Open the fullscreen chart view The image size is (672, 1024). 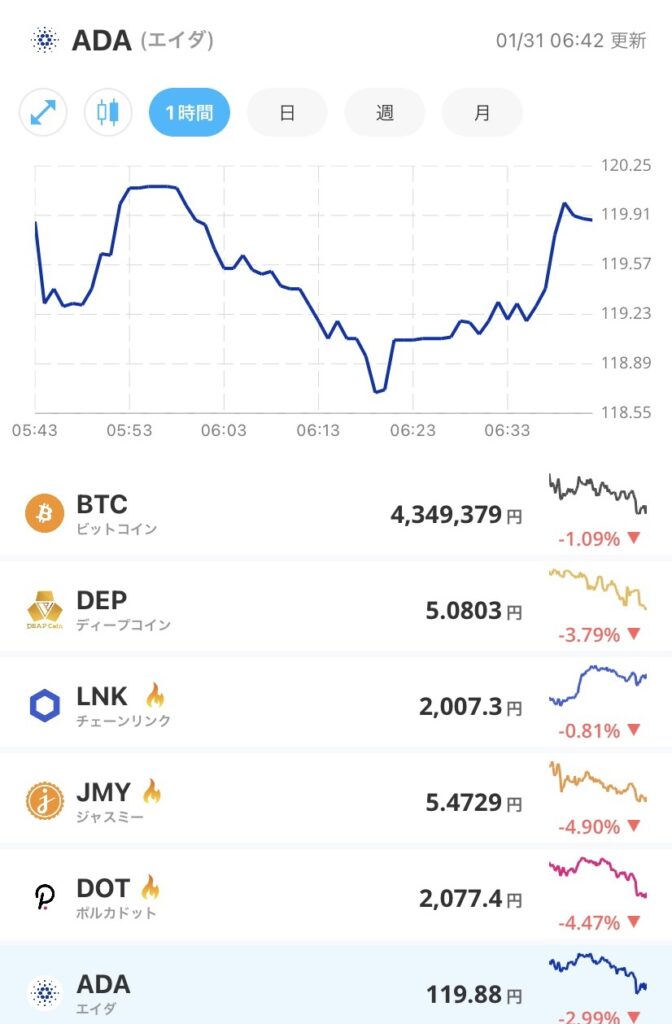pos(40,112)
